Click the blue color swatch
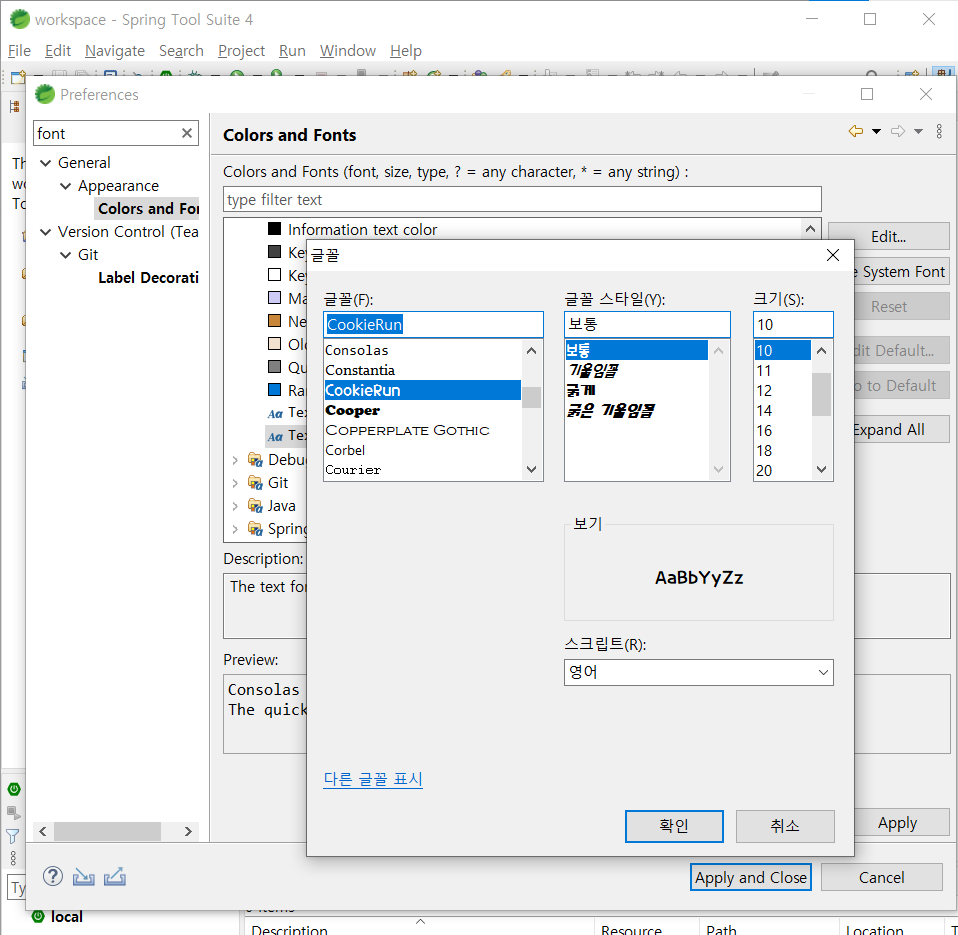958x935 pixels. coord(274,390)
